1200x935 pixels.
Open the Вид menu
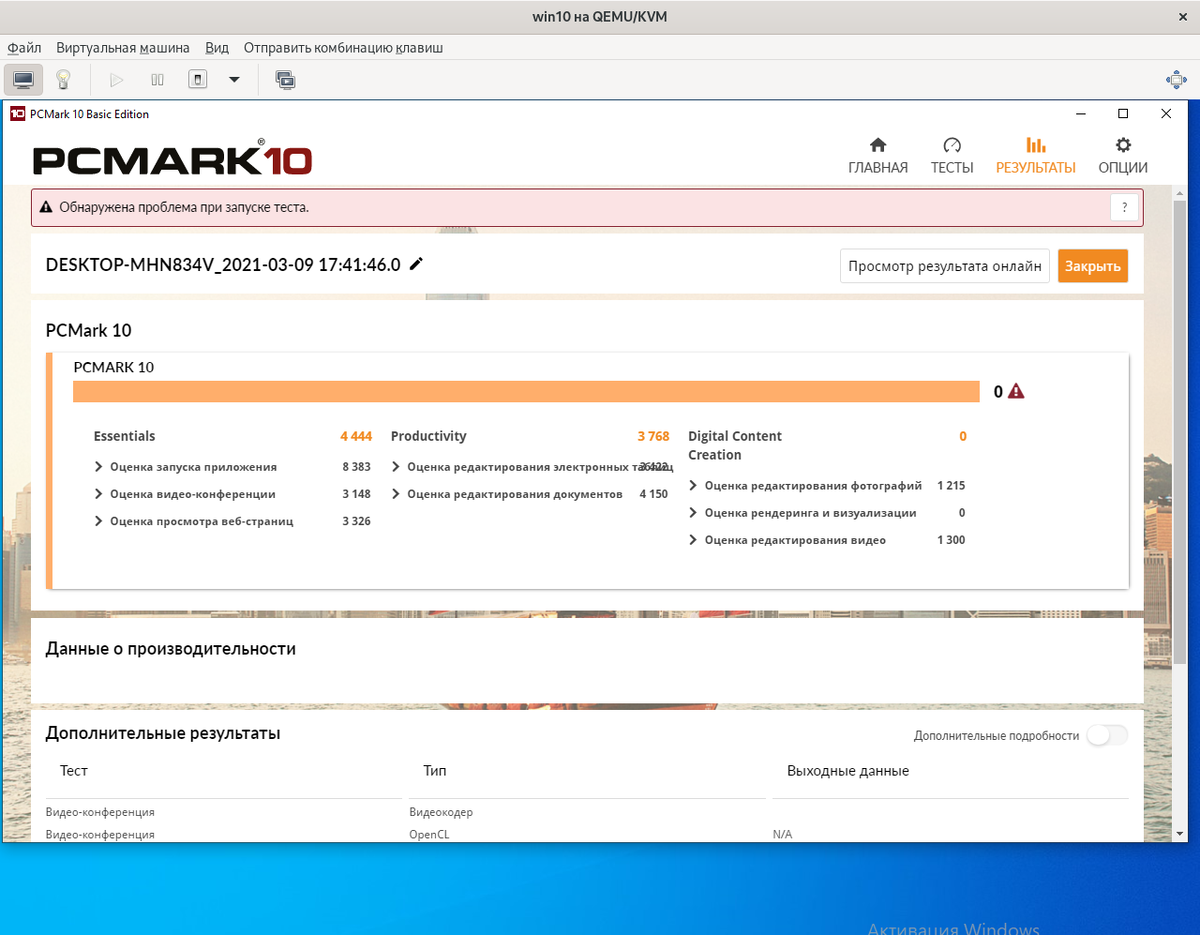(217, 48)
